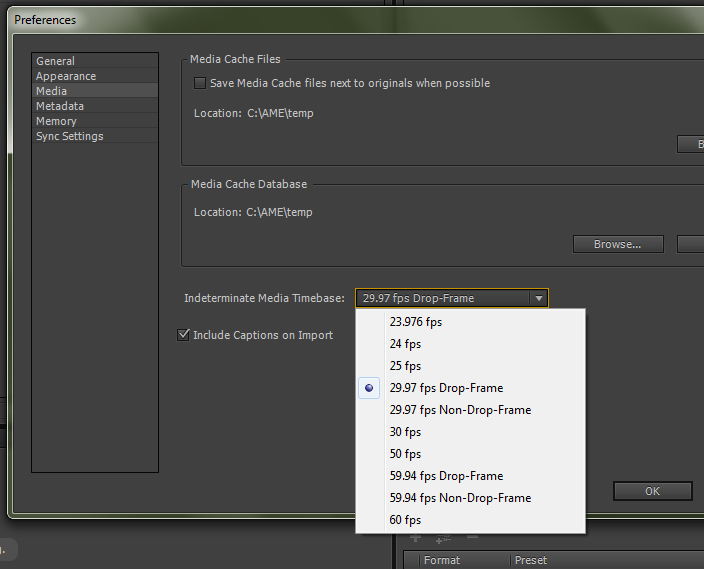Click the Media Cache Files location path text
The image size is (704, 569).
(x=280, y=113)
